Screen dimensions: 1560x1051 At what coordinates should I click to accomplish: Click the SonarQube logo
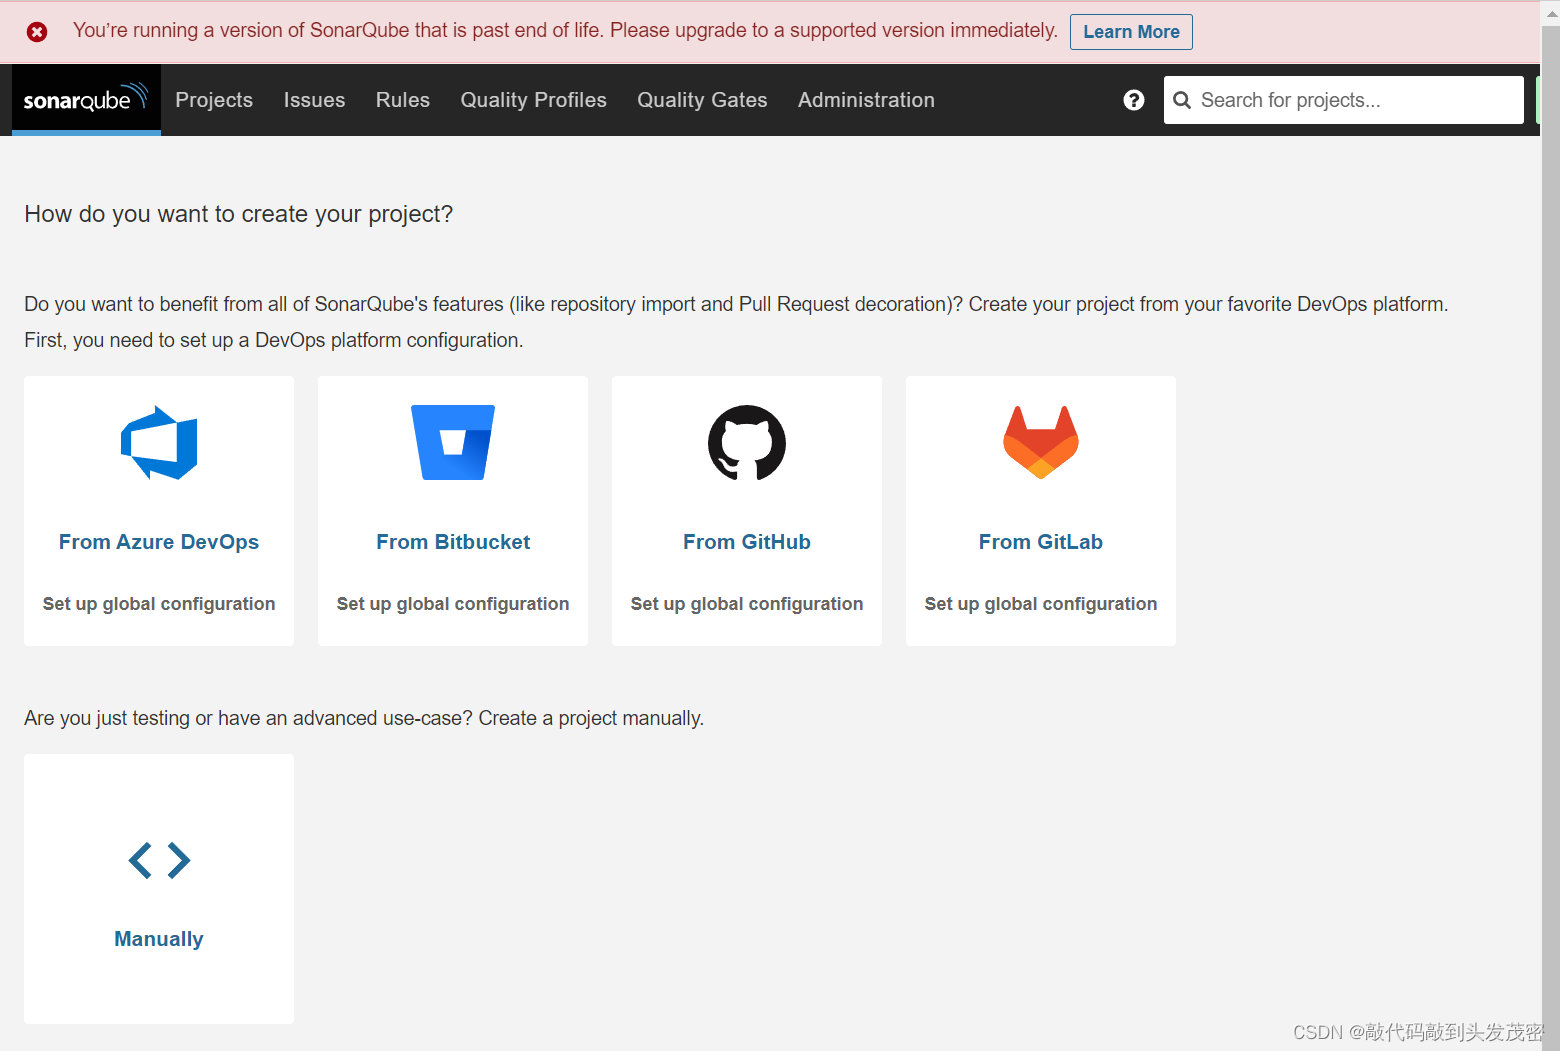pyautogui.click(x=86, y=99)
